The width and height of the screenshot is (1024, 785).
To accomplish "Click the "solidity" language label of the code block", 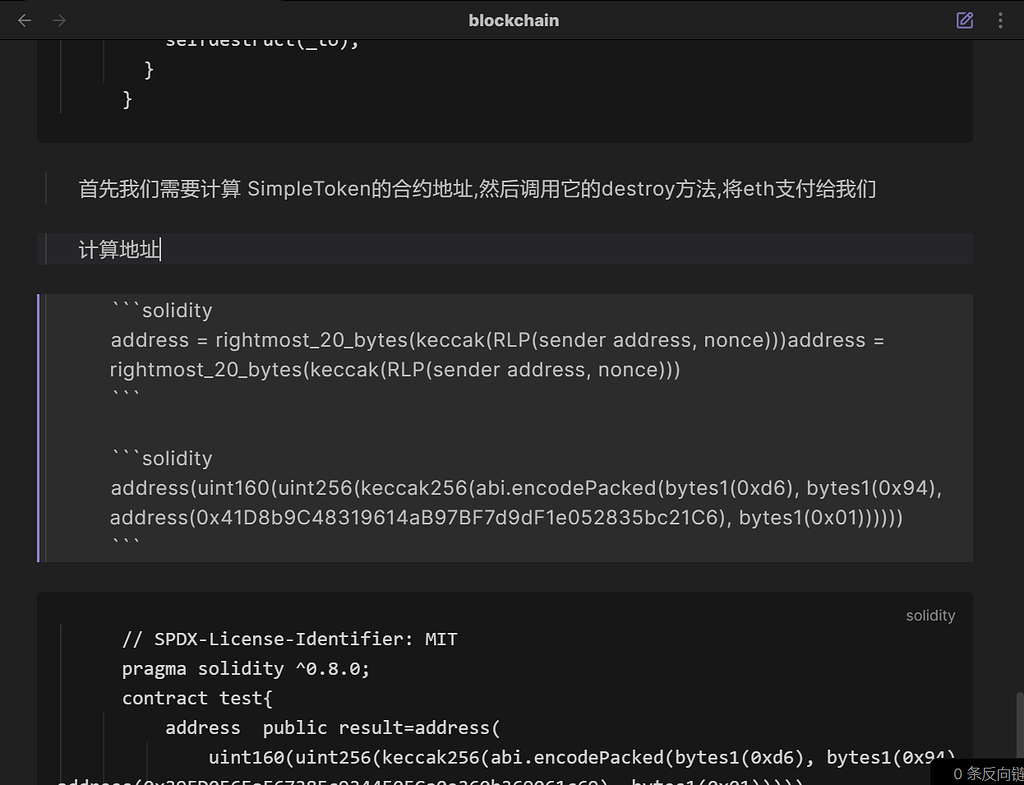I will point(930,615).
